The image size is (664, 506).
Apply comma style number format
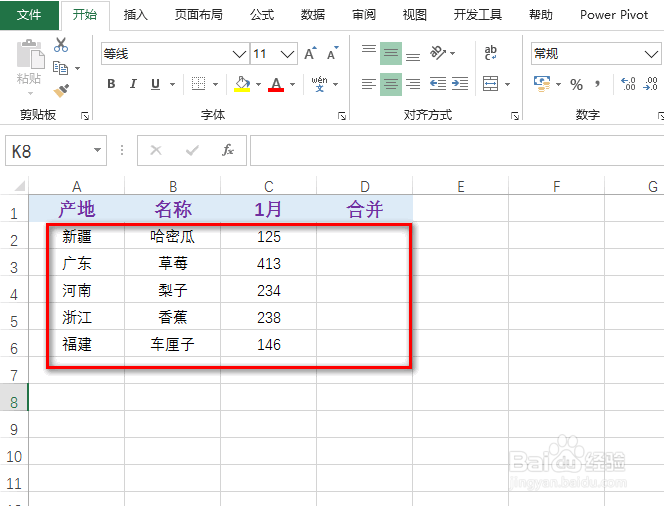(598, 84)
